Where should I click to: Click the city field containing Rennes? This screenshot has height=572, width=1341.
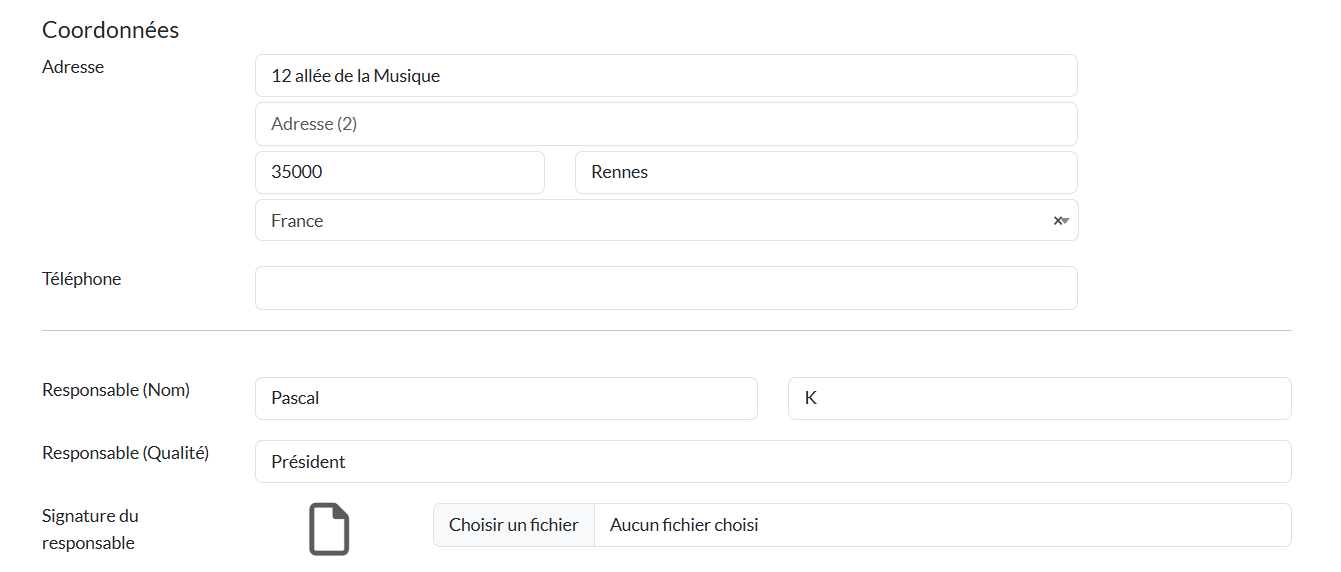(825, 172)
